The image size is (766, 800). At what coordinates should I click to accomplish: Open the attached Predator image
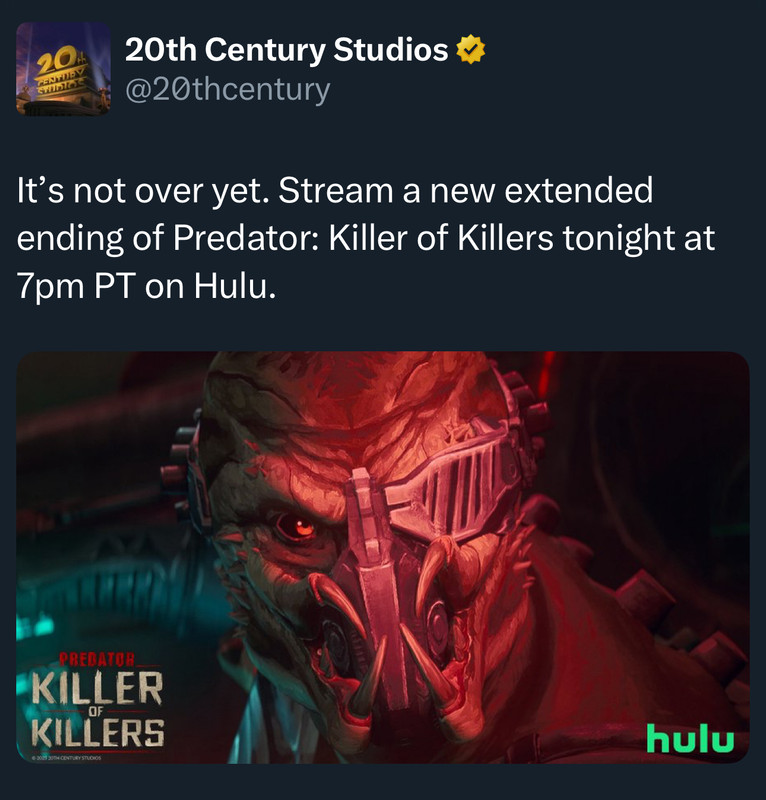point(383,557)
